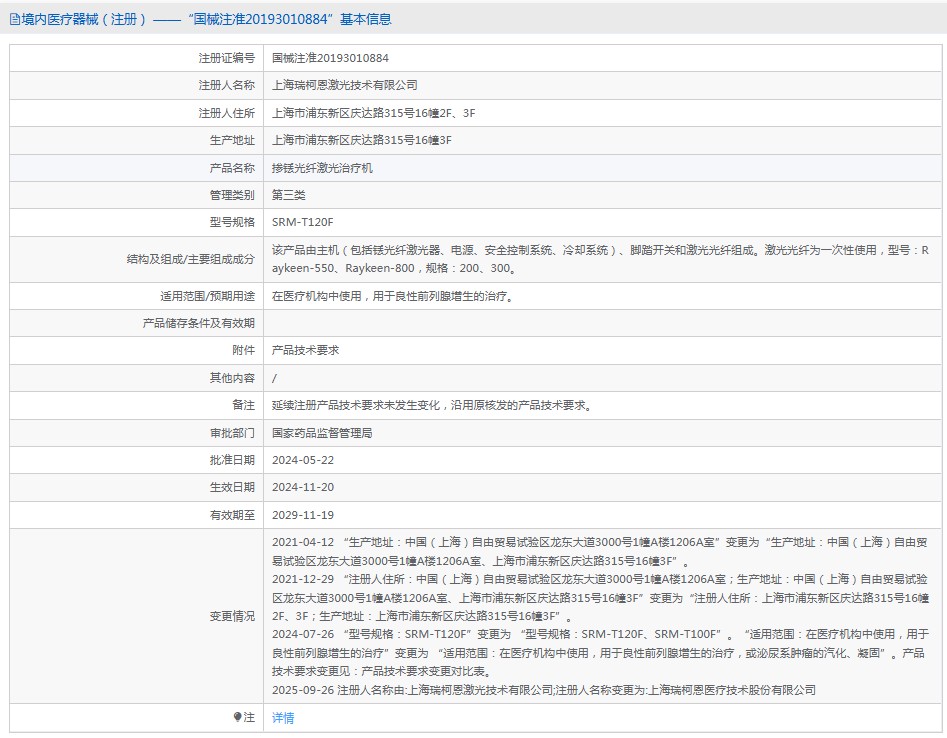Click the 注册人住所 address value

(x=373, y=113)
